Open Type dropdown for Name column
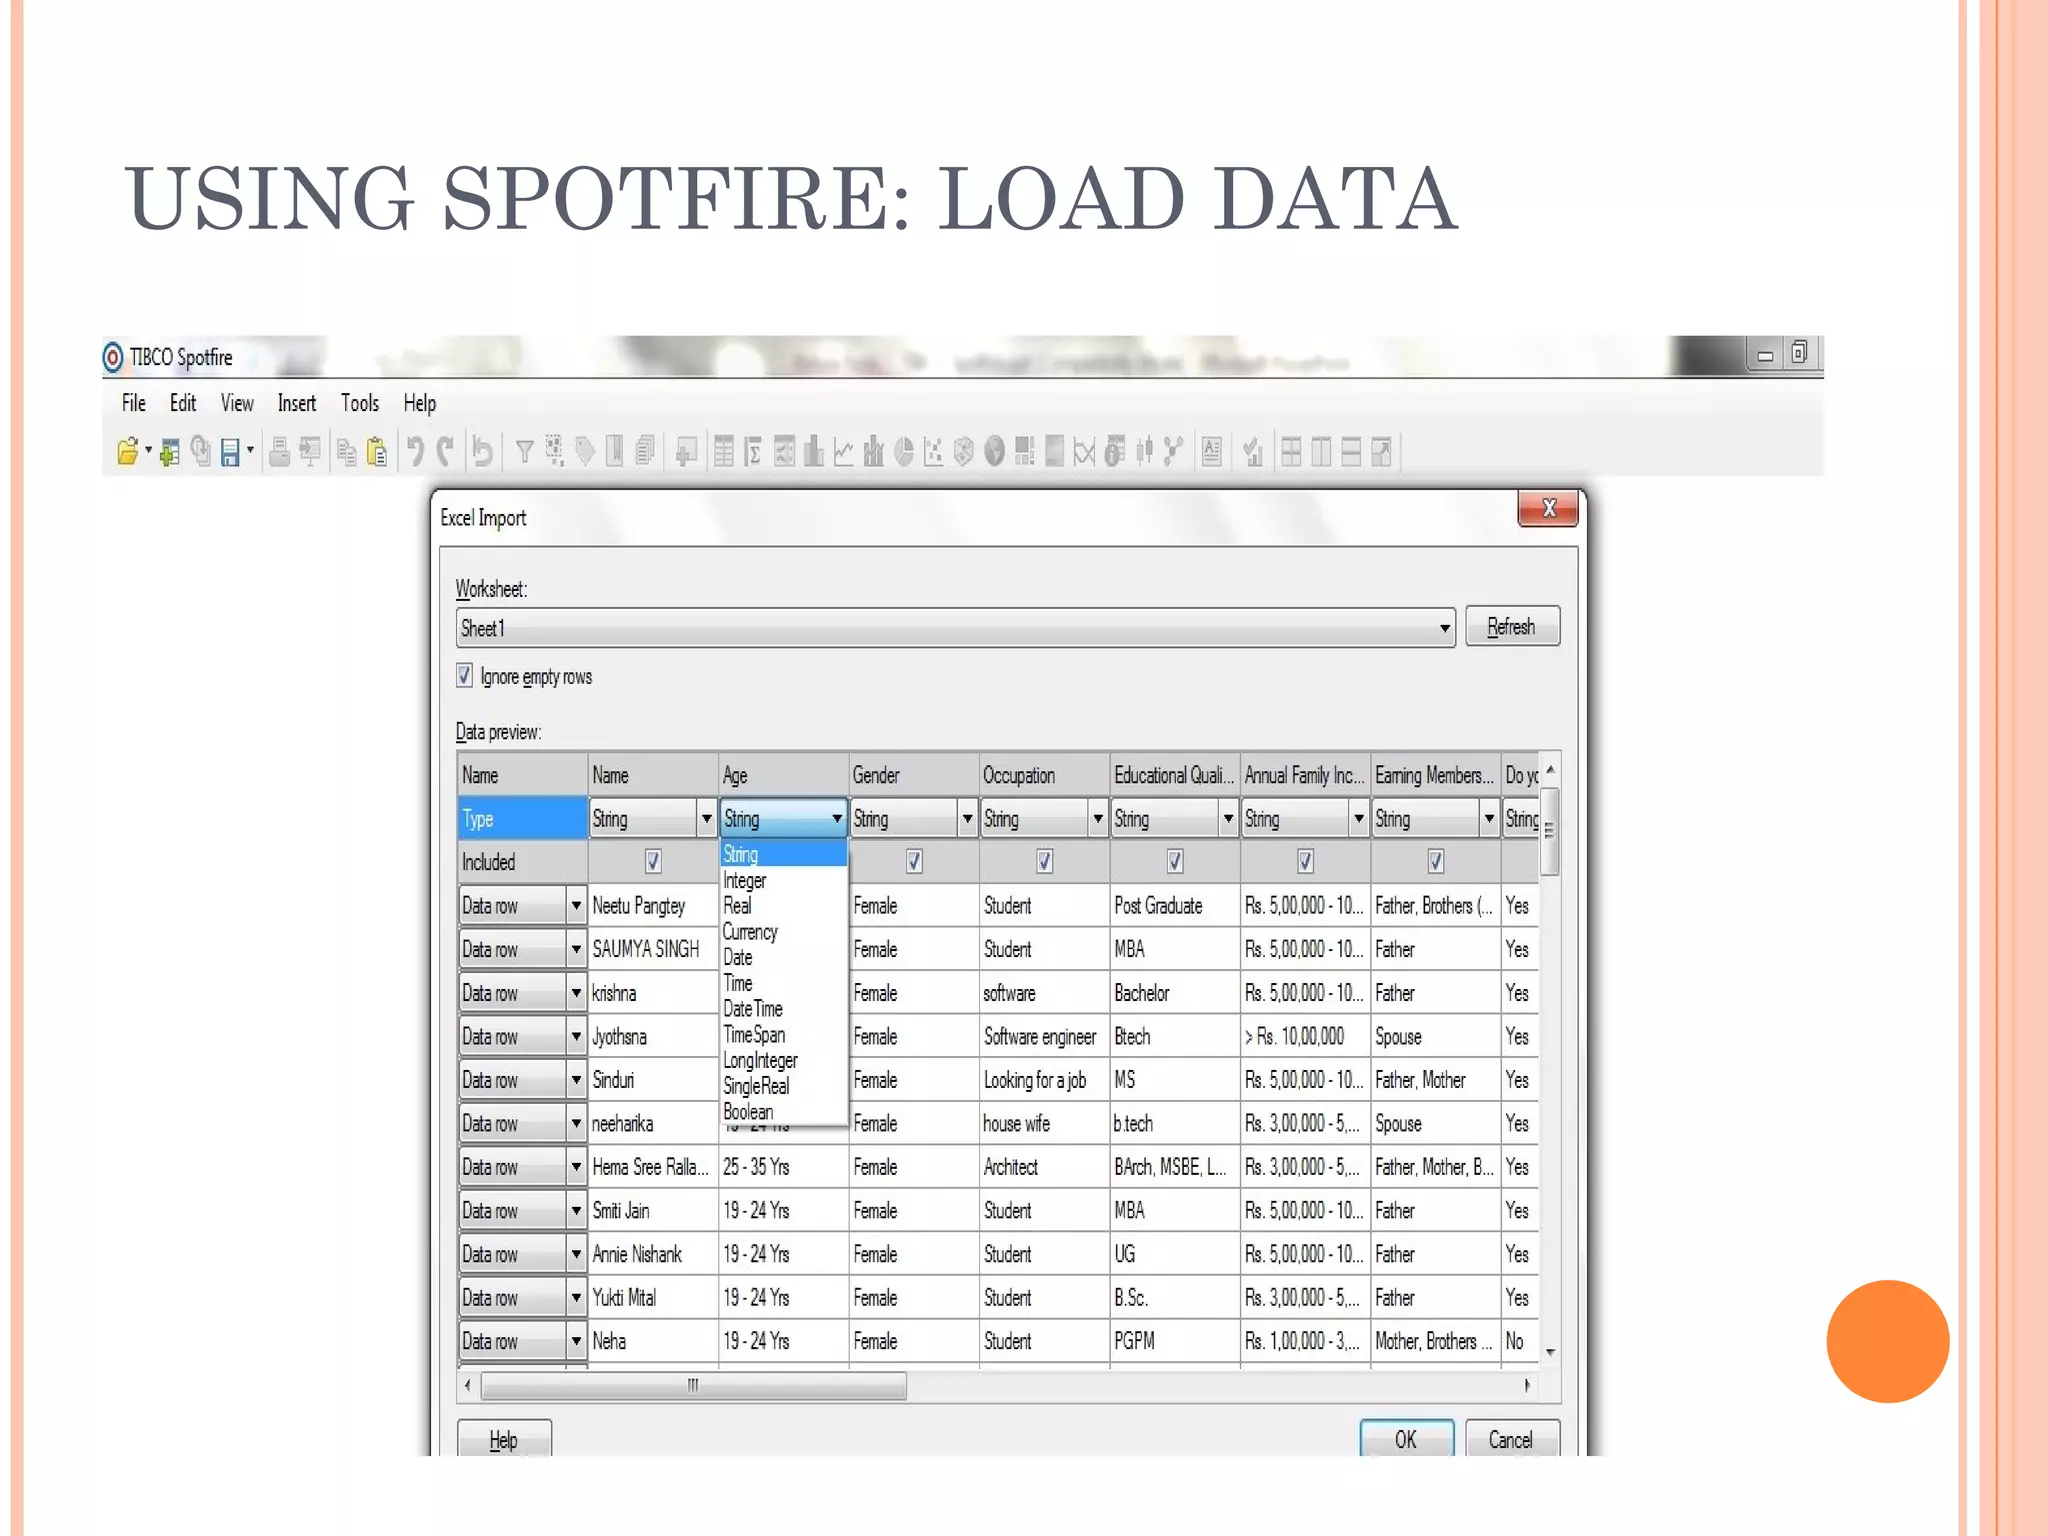Screen dimensions: 2048x1536 (706, 818)
